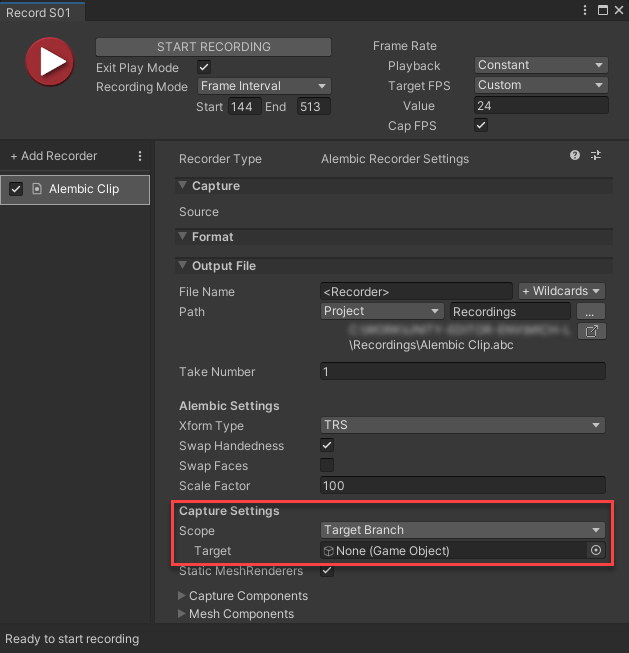
Task: Click the big red record play button
Action: pos(47,63)
